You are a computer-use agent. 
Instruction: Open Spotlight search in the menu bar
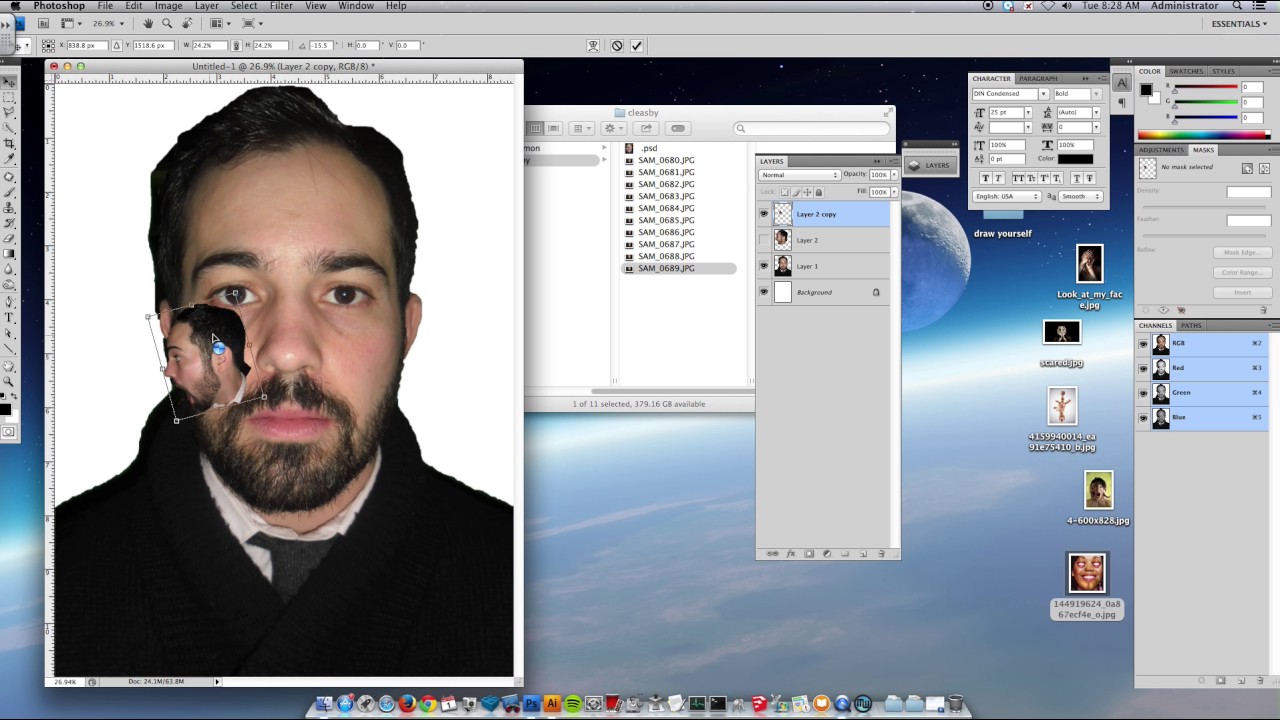pyautogui.click(x=1237, y=6)
